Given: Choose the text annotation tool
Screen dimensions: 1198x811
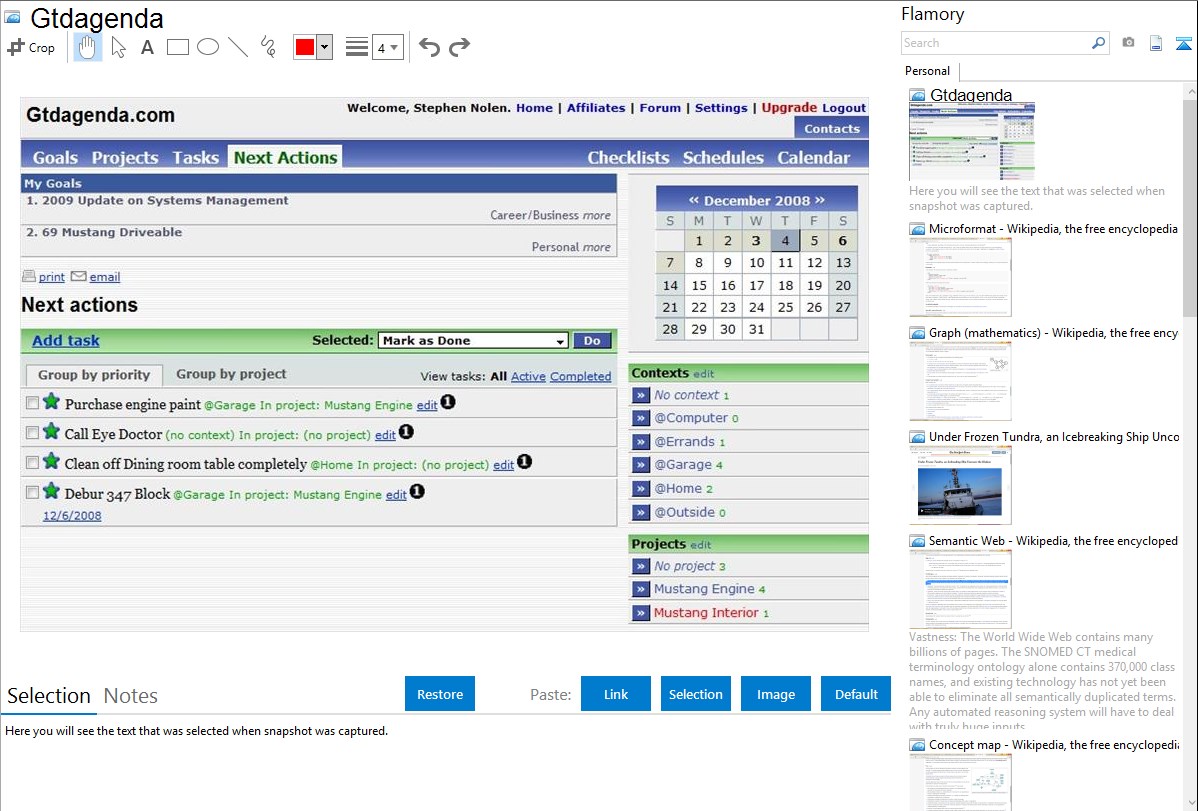Looking at the screenshot, I should (147, 47).
